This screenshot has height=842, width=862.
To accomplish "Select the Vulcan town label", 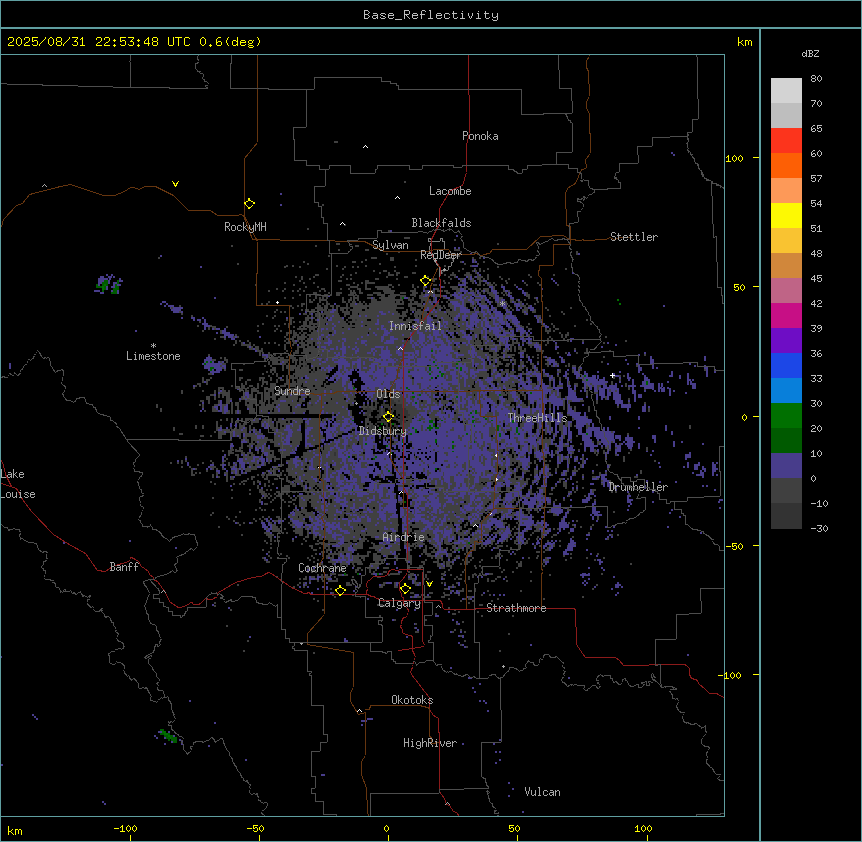I will (542, 792).
